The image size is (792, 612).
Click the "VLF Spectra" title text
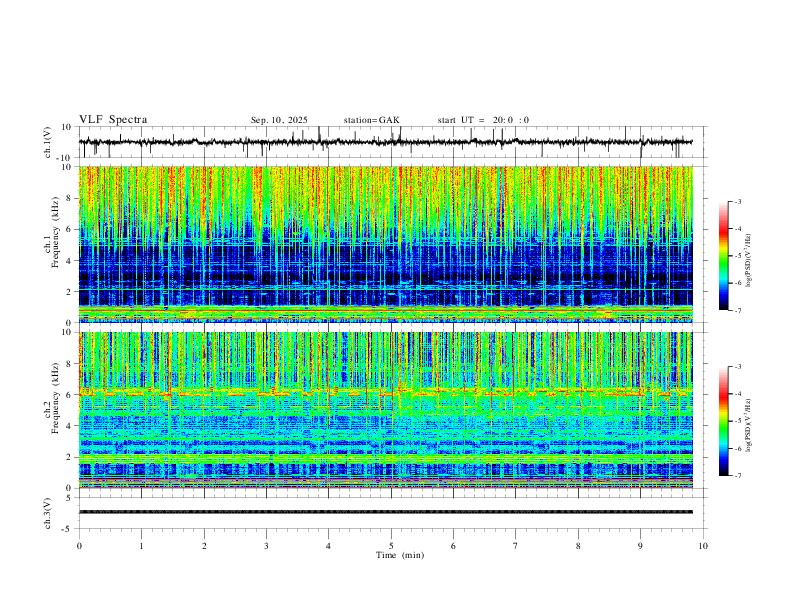click(113, 120)
